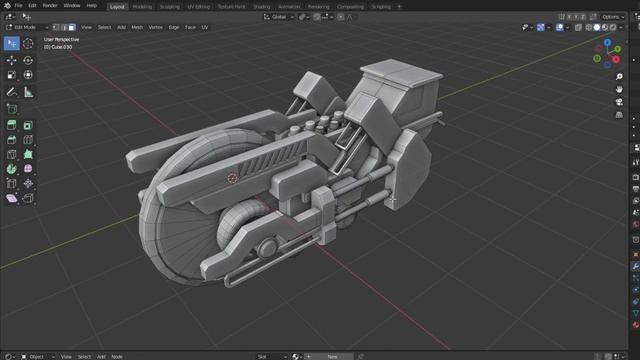Switch to solid viewport shading
The height and width of the screenshot is (360, 640).
(x=597, y=27)
